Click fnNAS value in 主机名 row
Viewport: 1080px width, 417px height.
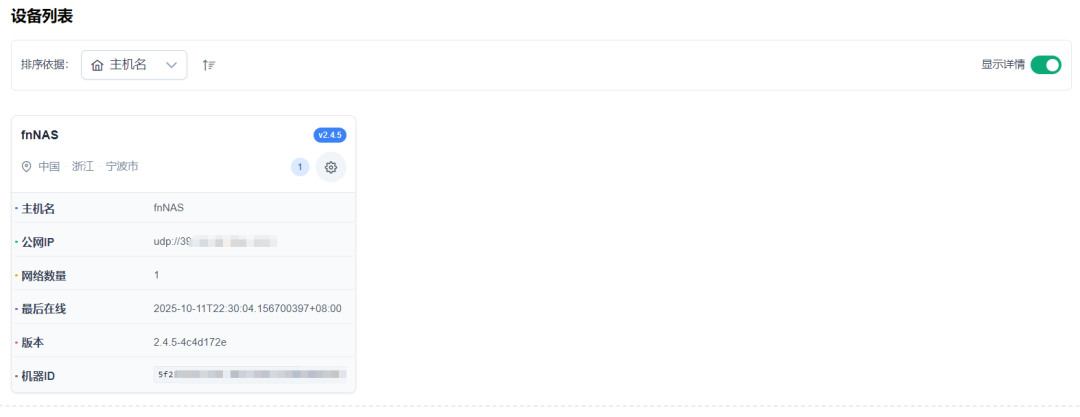tap(169, 208)
